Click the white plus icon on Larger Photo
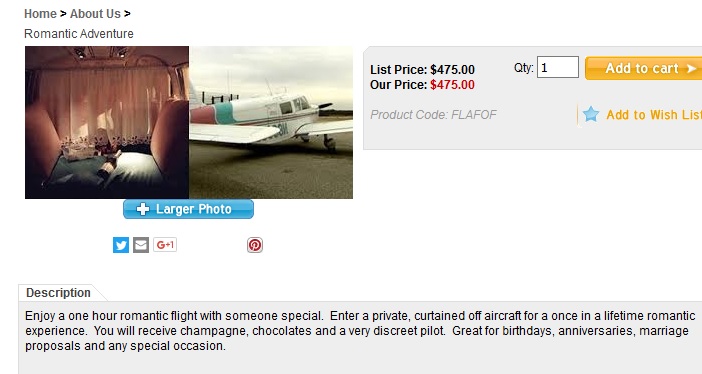Viewport: 702px width, 374px height. [143, 209]
